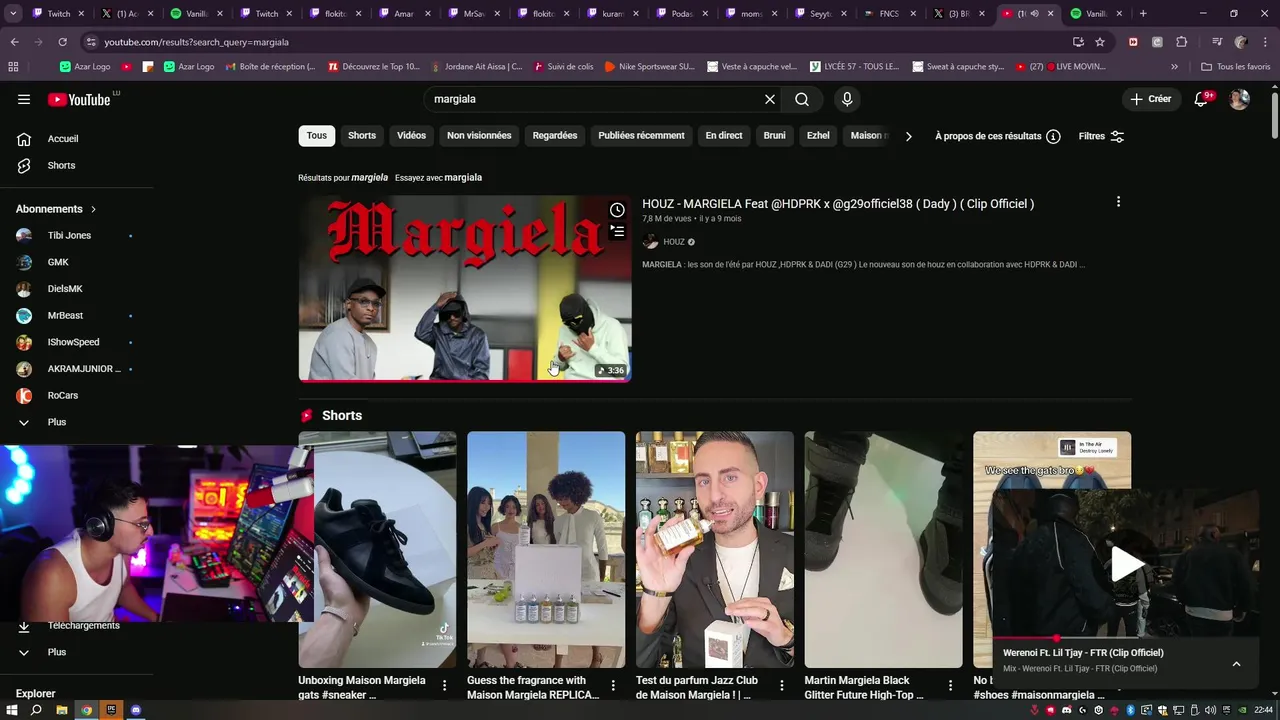Select the Vidéos filter chip
1280x720 pixels.
411,136
